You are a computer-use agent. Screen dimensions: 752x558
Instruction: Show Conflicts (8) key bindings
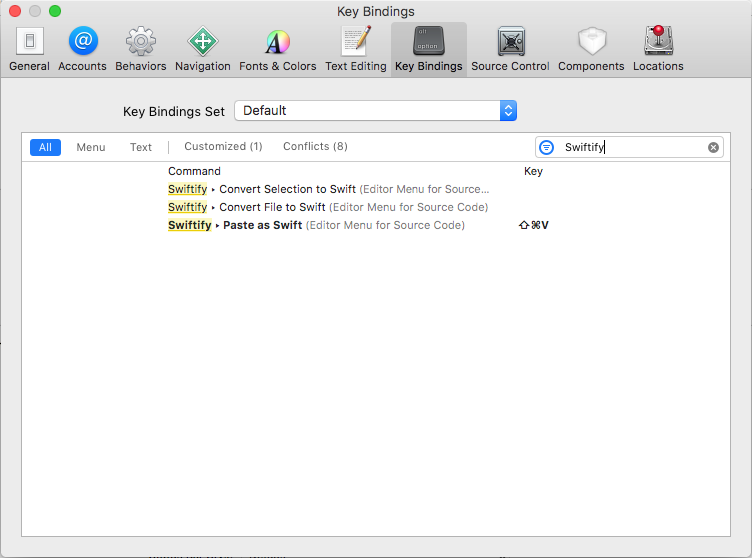[x=315, y=146]
